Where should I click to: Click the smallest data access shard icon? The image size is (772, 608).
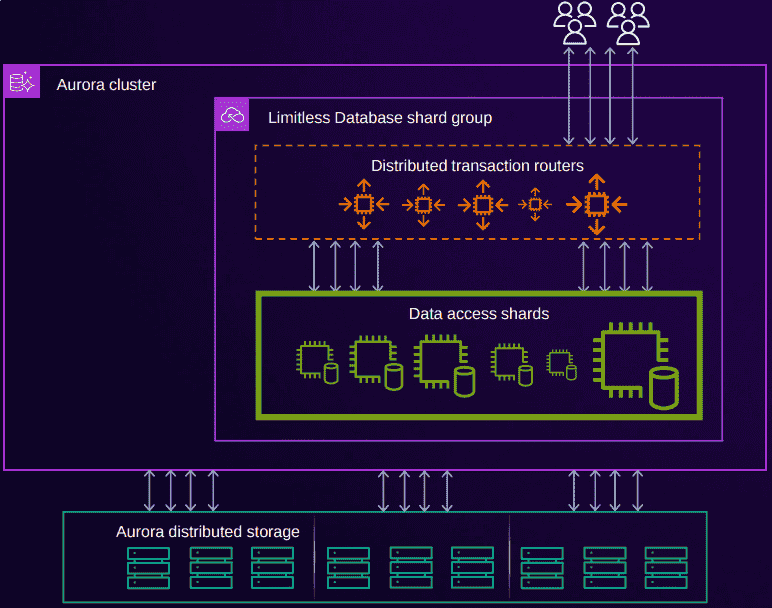coord(561,364)
